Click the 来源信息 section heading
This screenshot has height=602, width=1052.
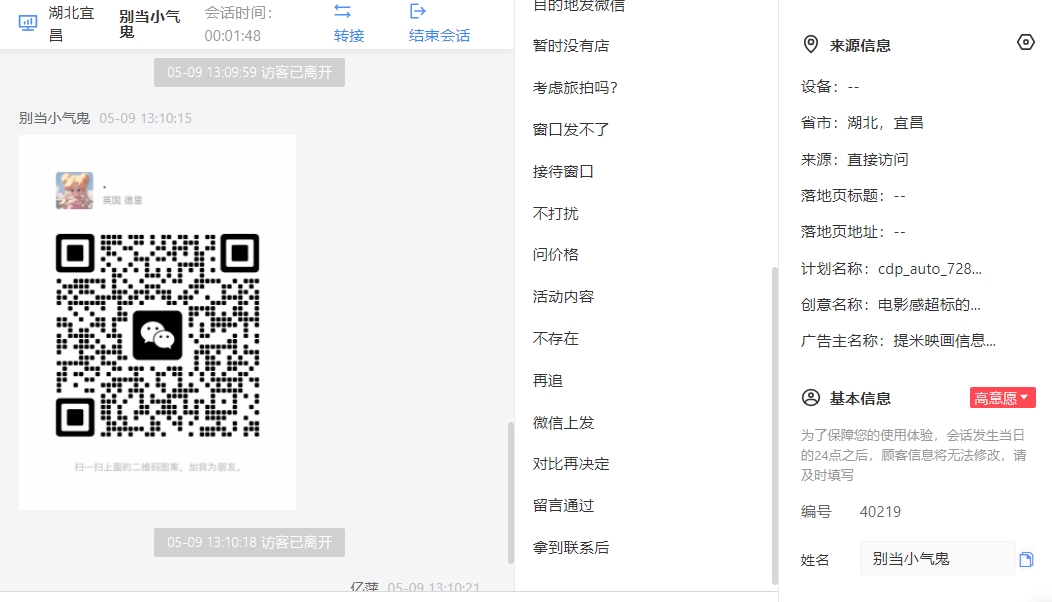point(860,45)
